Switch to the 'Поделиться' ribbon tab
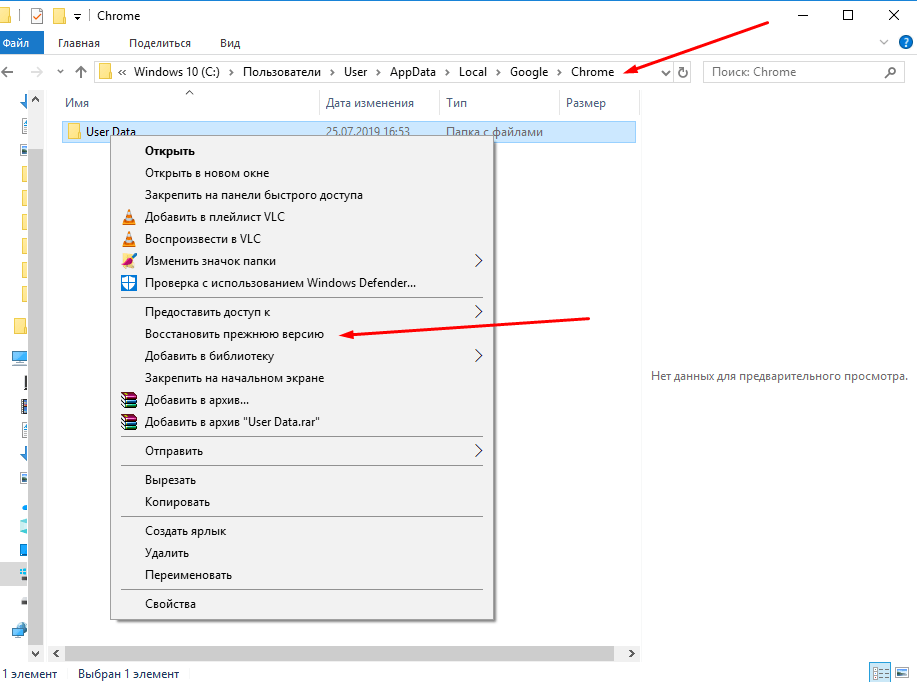The height and width of the screenshot is (682, 917). coord(160,43)
